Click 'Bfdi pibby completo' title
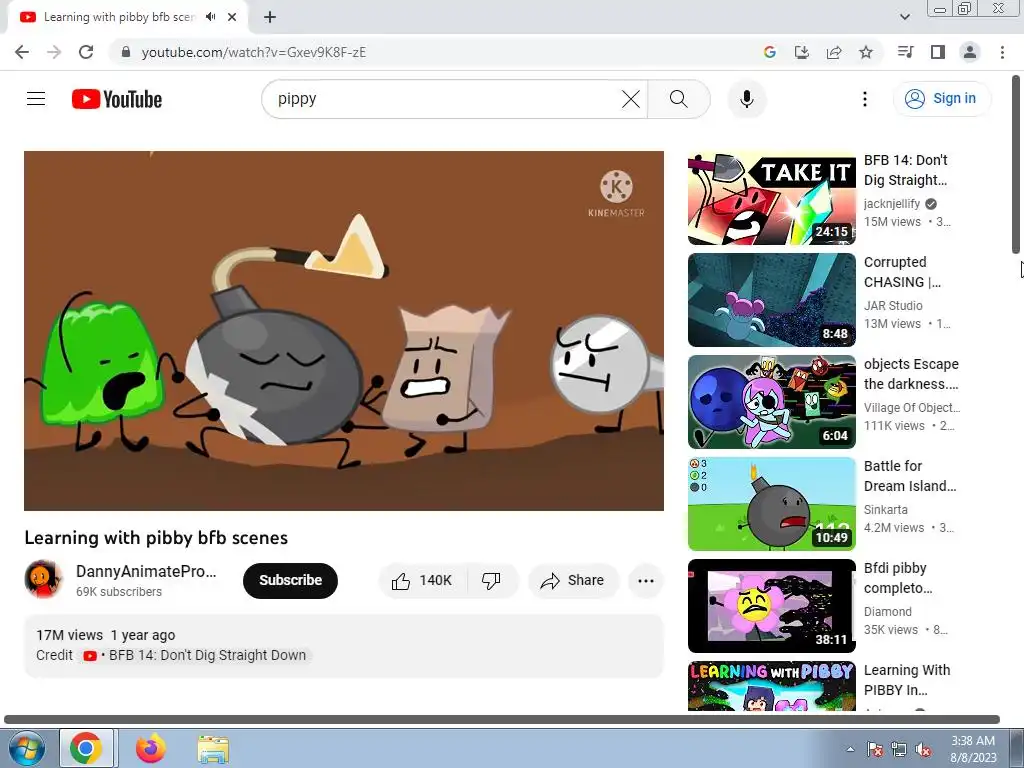 (x=897, y=578)
